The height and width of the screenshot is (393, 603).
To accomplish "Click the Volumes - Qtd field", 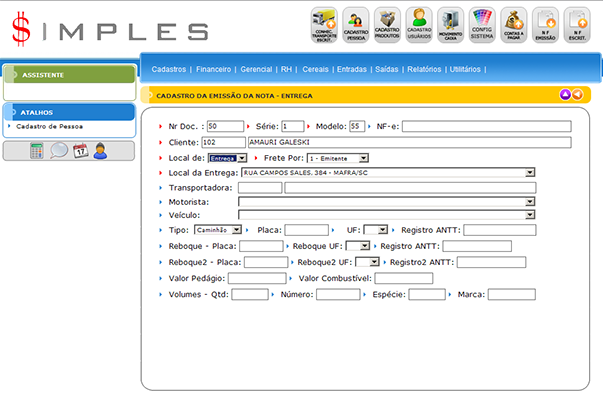I will tap(250, 295).
